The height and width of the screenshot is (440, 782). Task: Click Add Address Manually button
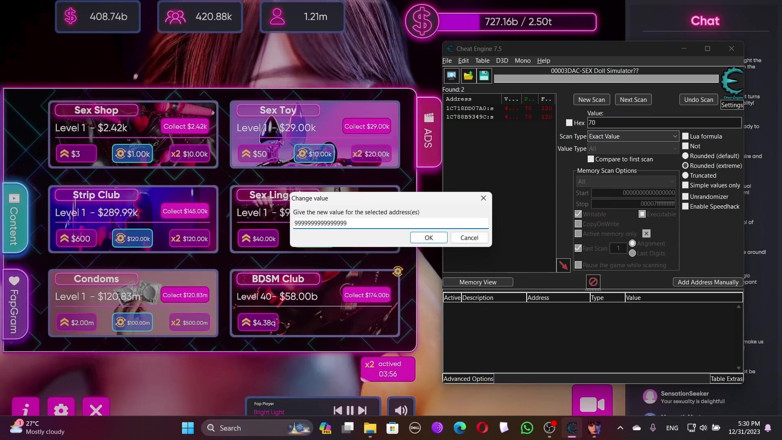(x=708, y=282)
